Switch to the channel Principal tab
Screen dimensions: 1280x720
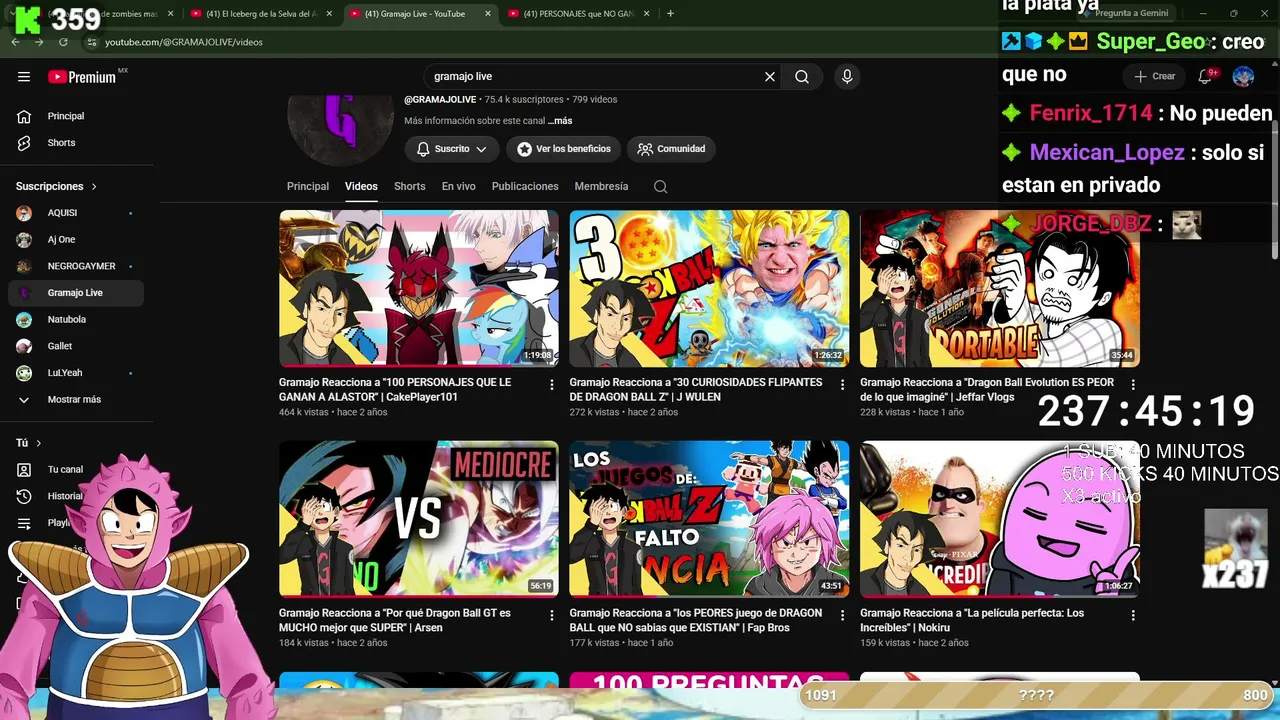click(308, 187)
